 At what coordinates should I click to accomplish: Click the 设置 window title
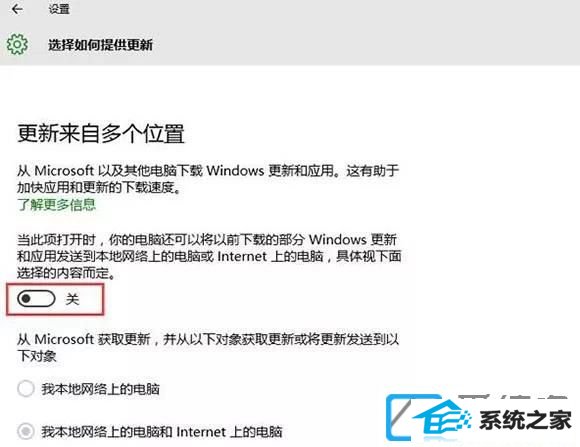59,9
